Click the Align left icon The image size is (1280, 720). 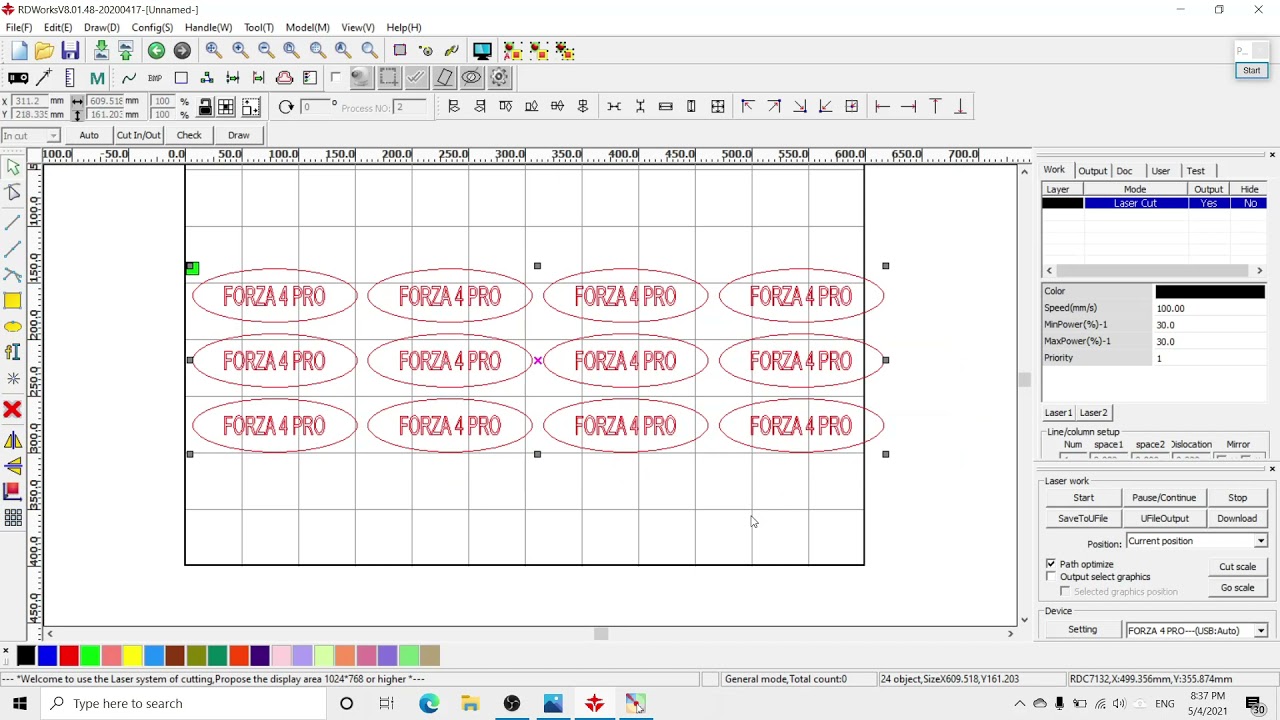[454, 106]
